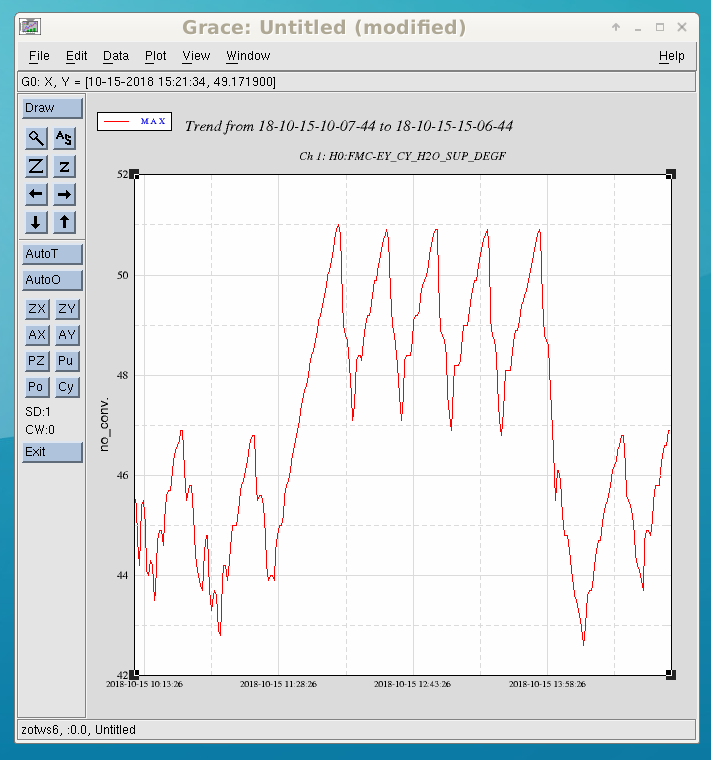Click the y-axis tick label 50

point(123,275)
